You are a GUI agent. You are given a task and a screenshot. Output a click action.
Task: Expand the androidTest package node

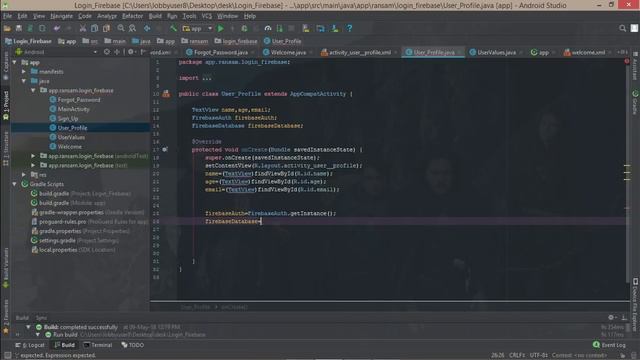point(33,156)
